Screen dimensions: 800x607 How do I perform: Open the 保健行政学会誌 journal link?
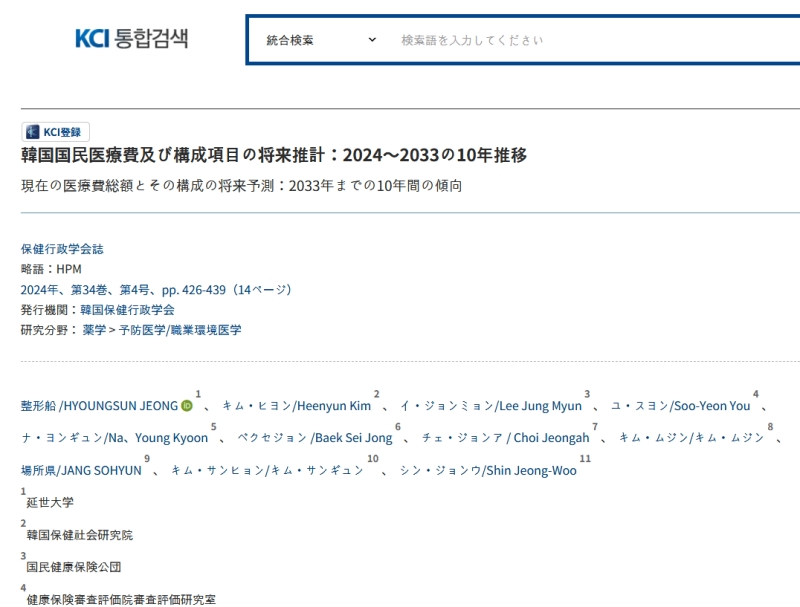click(62, 249)
